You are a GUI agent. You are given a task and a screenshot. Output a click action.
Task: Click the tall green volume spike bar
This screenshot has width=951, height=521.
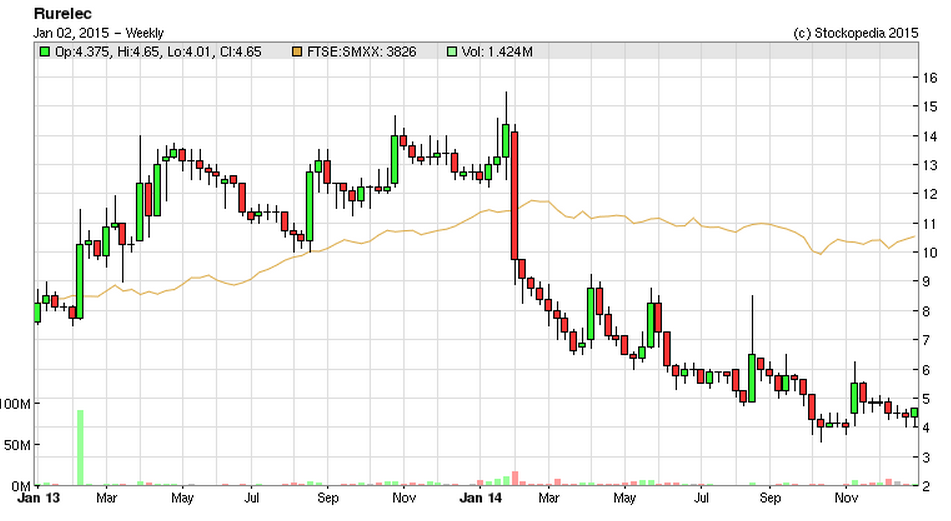coord(80,448)
